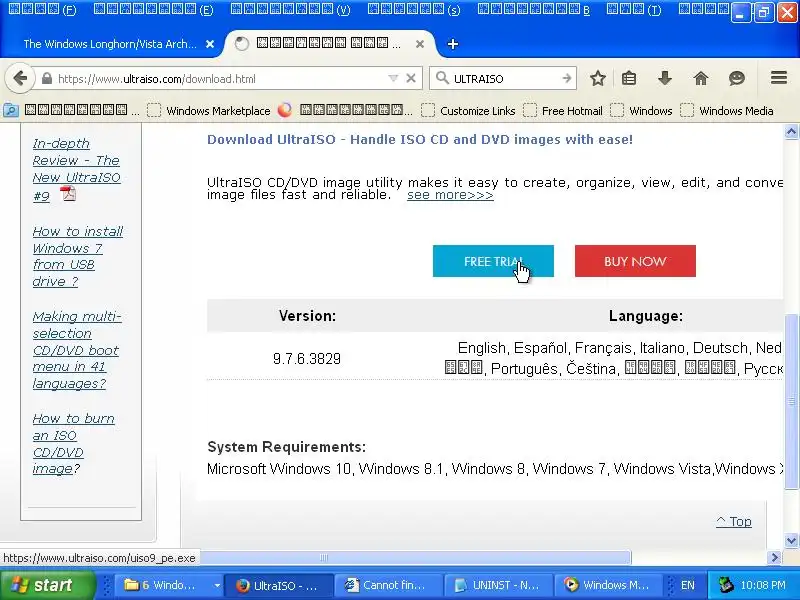
Task: Click the padlock icon in address bar
Action: coord(47,79)
